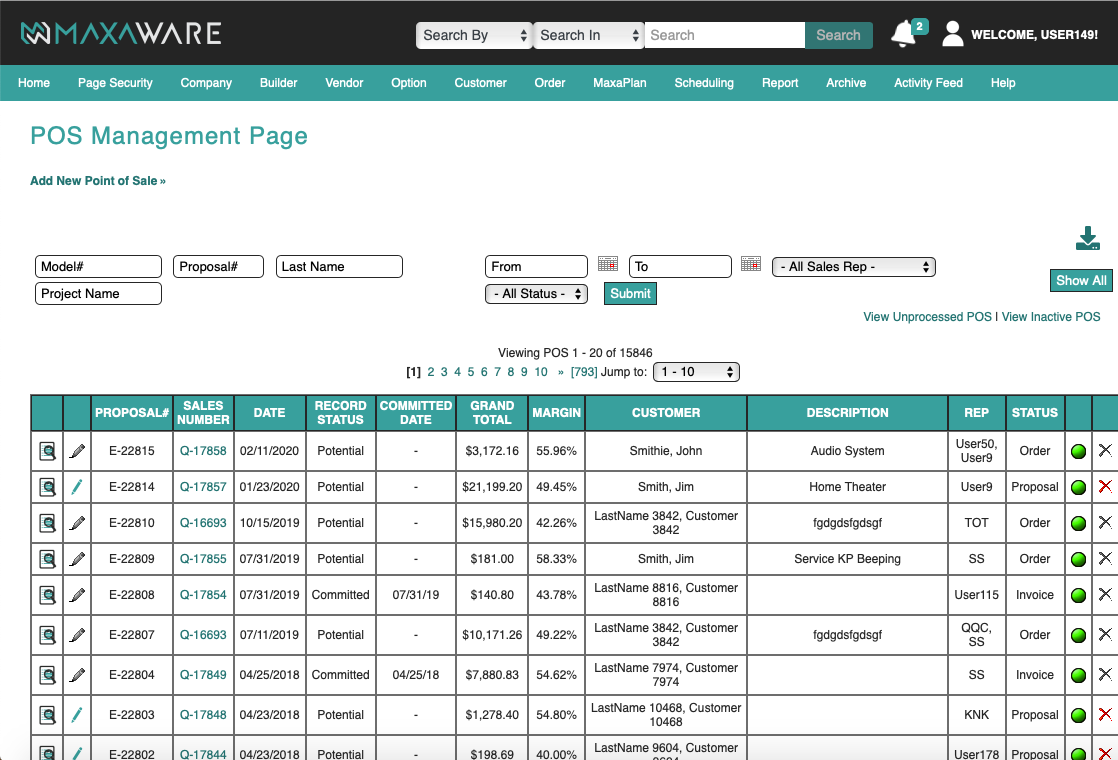
Task: Edit pencil icon for proposal E-22808
Action: 77,595
